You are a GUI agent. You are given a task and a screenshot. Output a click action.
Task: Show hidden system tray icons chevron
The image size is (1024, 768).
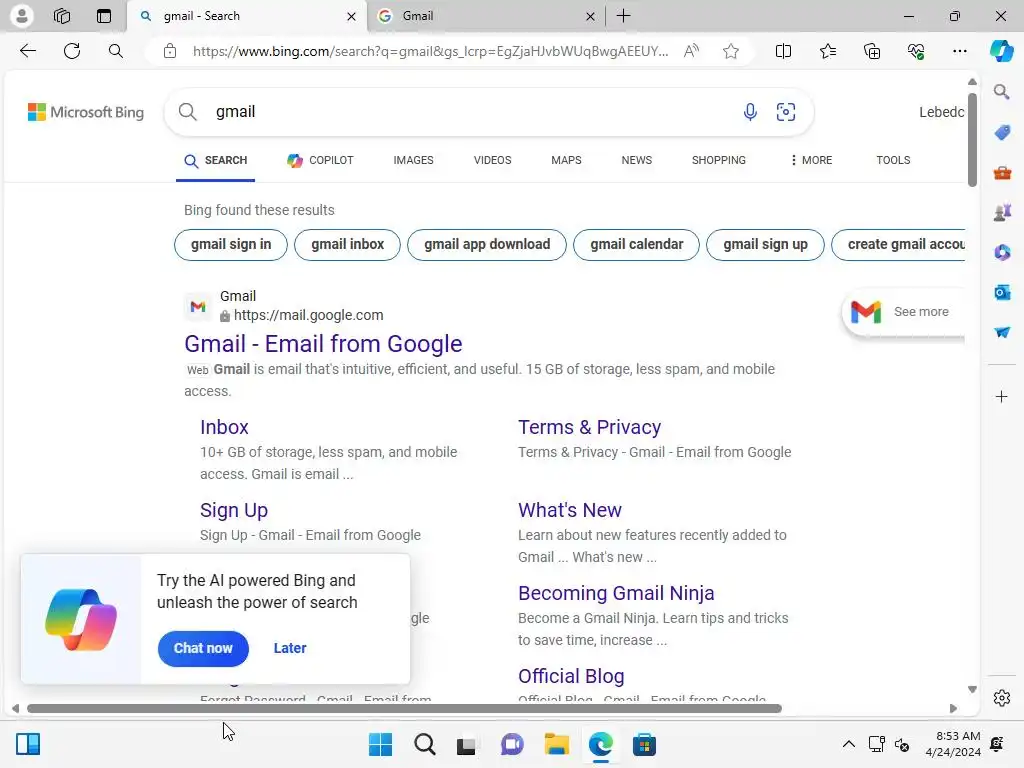tap(848, 744)
